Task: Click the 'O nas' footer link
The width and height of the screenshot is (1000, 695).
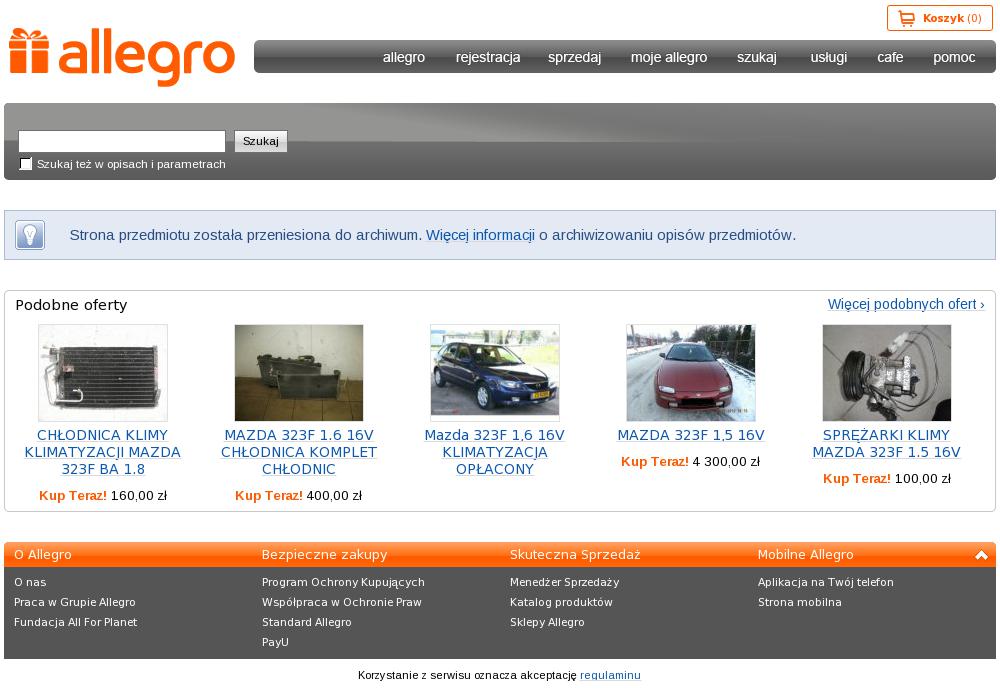Action: pos(30,582)
